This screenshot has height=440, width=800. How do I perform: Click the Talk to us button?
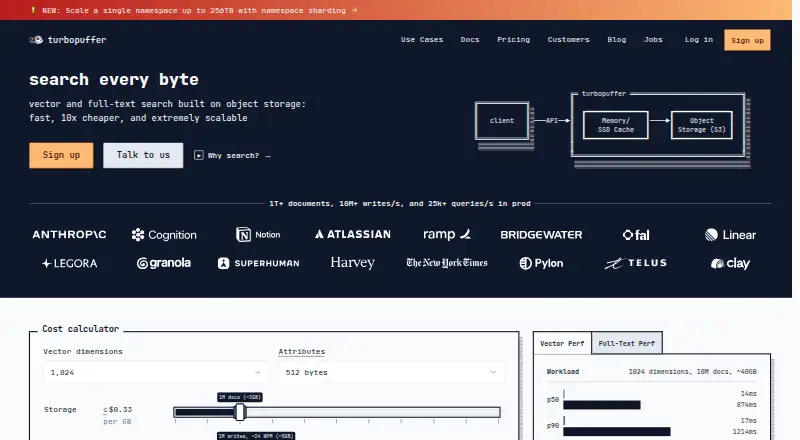(143, 155)
